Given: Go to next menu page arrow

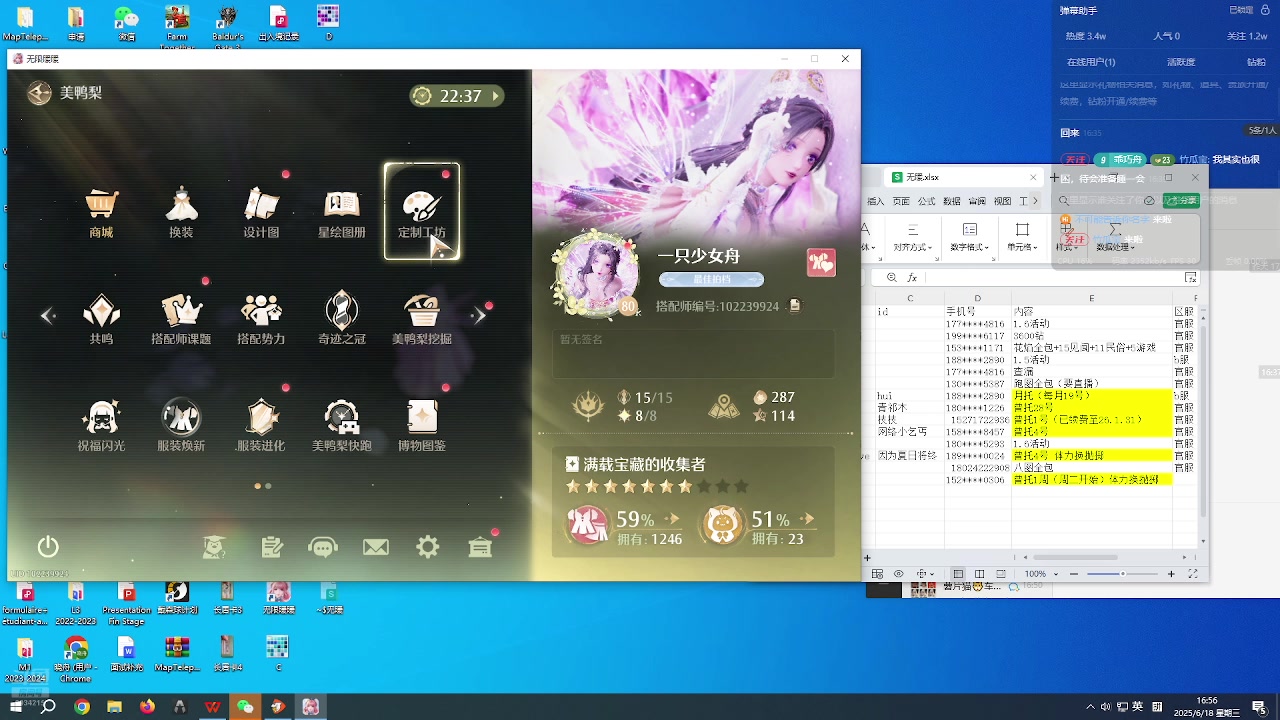Looking at the screenshot, I should click(479, 316).
